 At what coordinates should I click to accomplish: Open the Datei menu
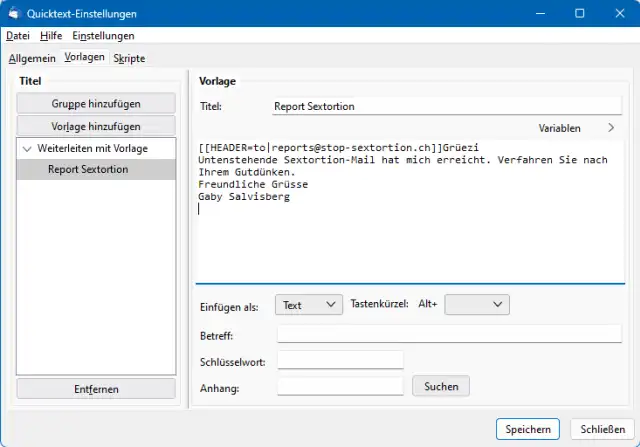point(19,36)
